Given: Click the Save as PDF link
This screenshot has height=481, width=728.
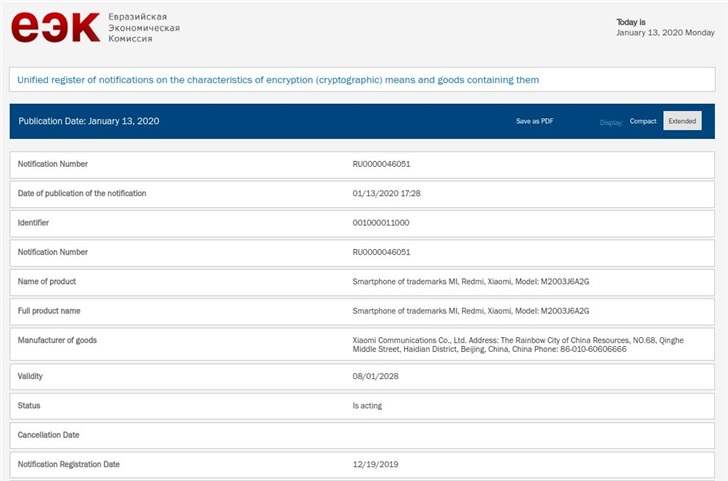Looking at the screenshot, I should pyautogui.click(x=534, y=121).
